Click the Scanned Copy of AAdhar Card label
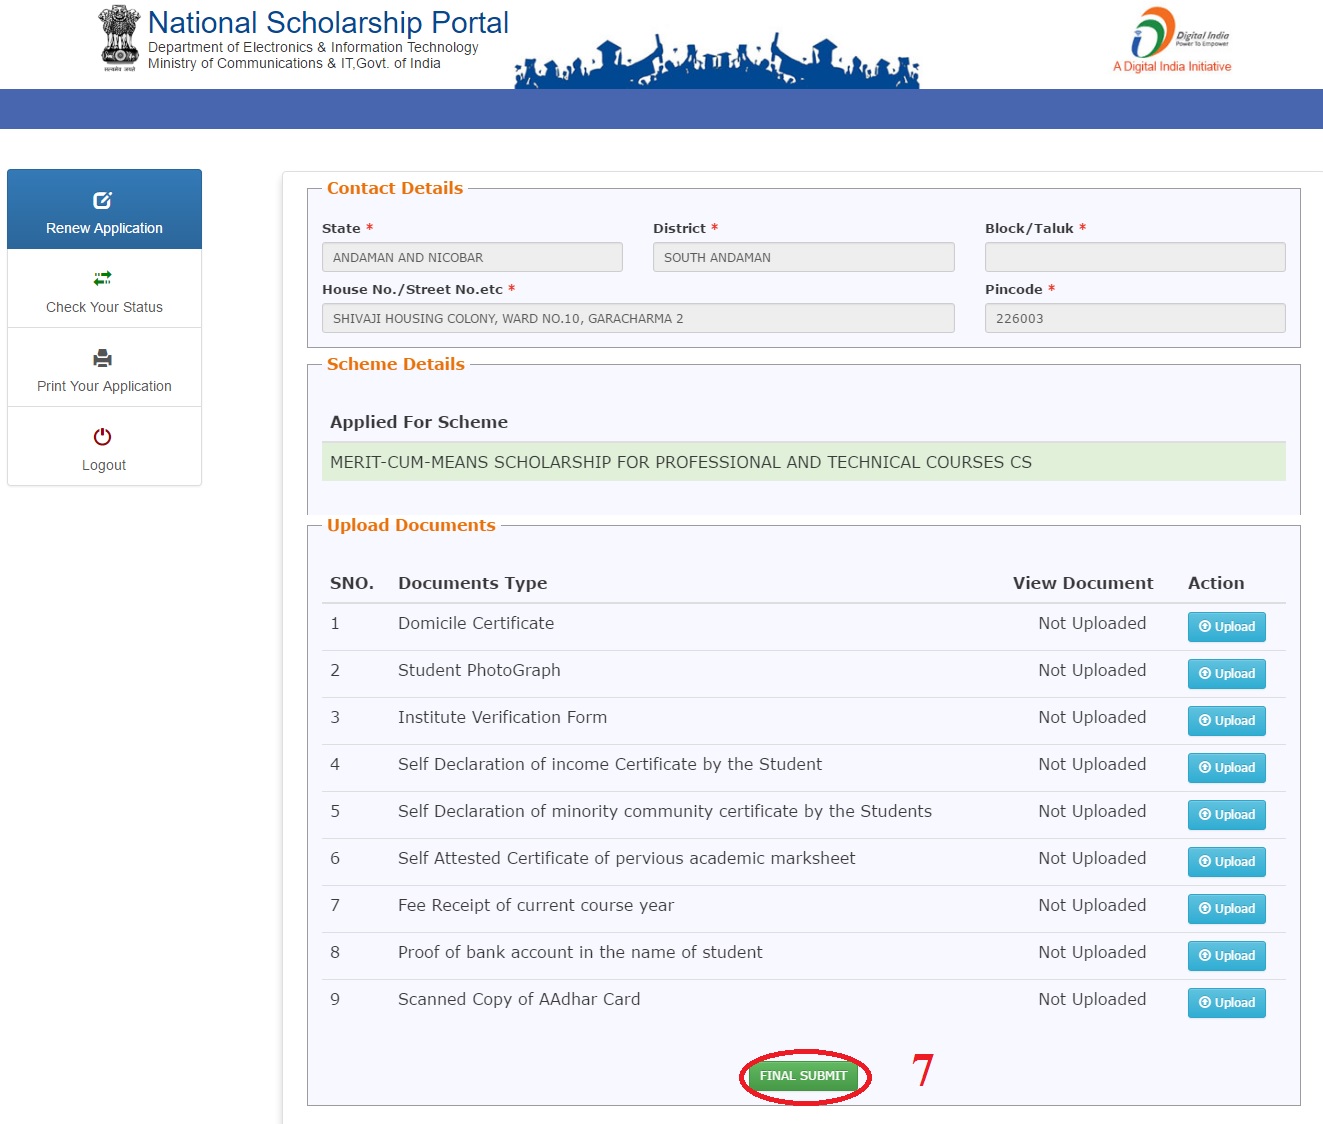The height and width of the screenshot is (1124, 1323). (x=519, y=999)
